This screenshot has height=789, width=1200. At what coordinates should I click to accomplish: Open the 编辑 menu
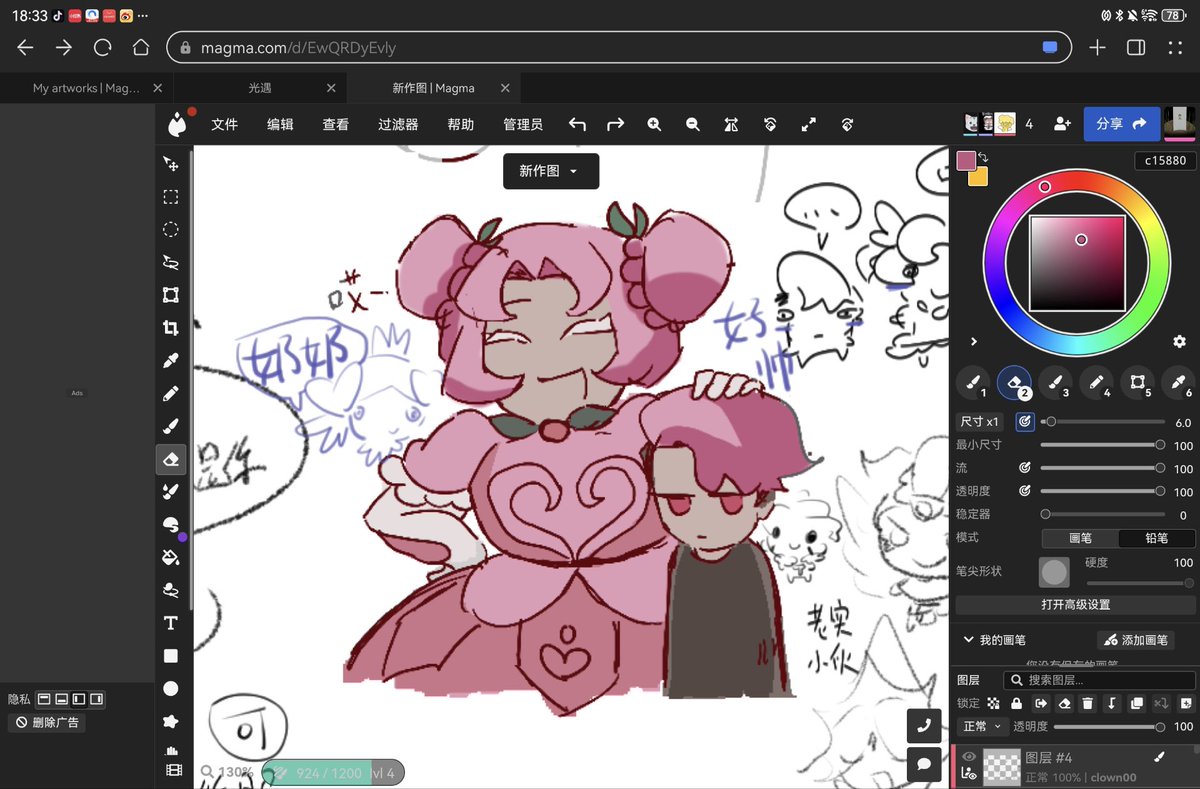pos(280,124)
